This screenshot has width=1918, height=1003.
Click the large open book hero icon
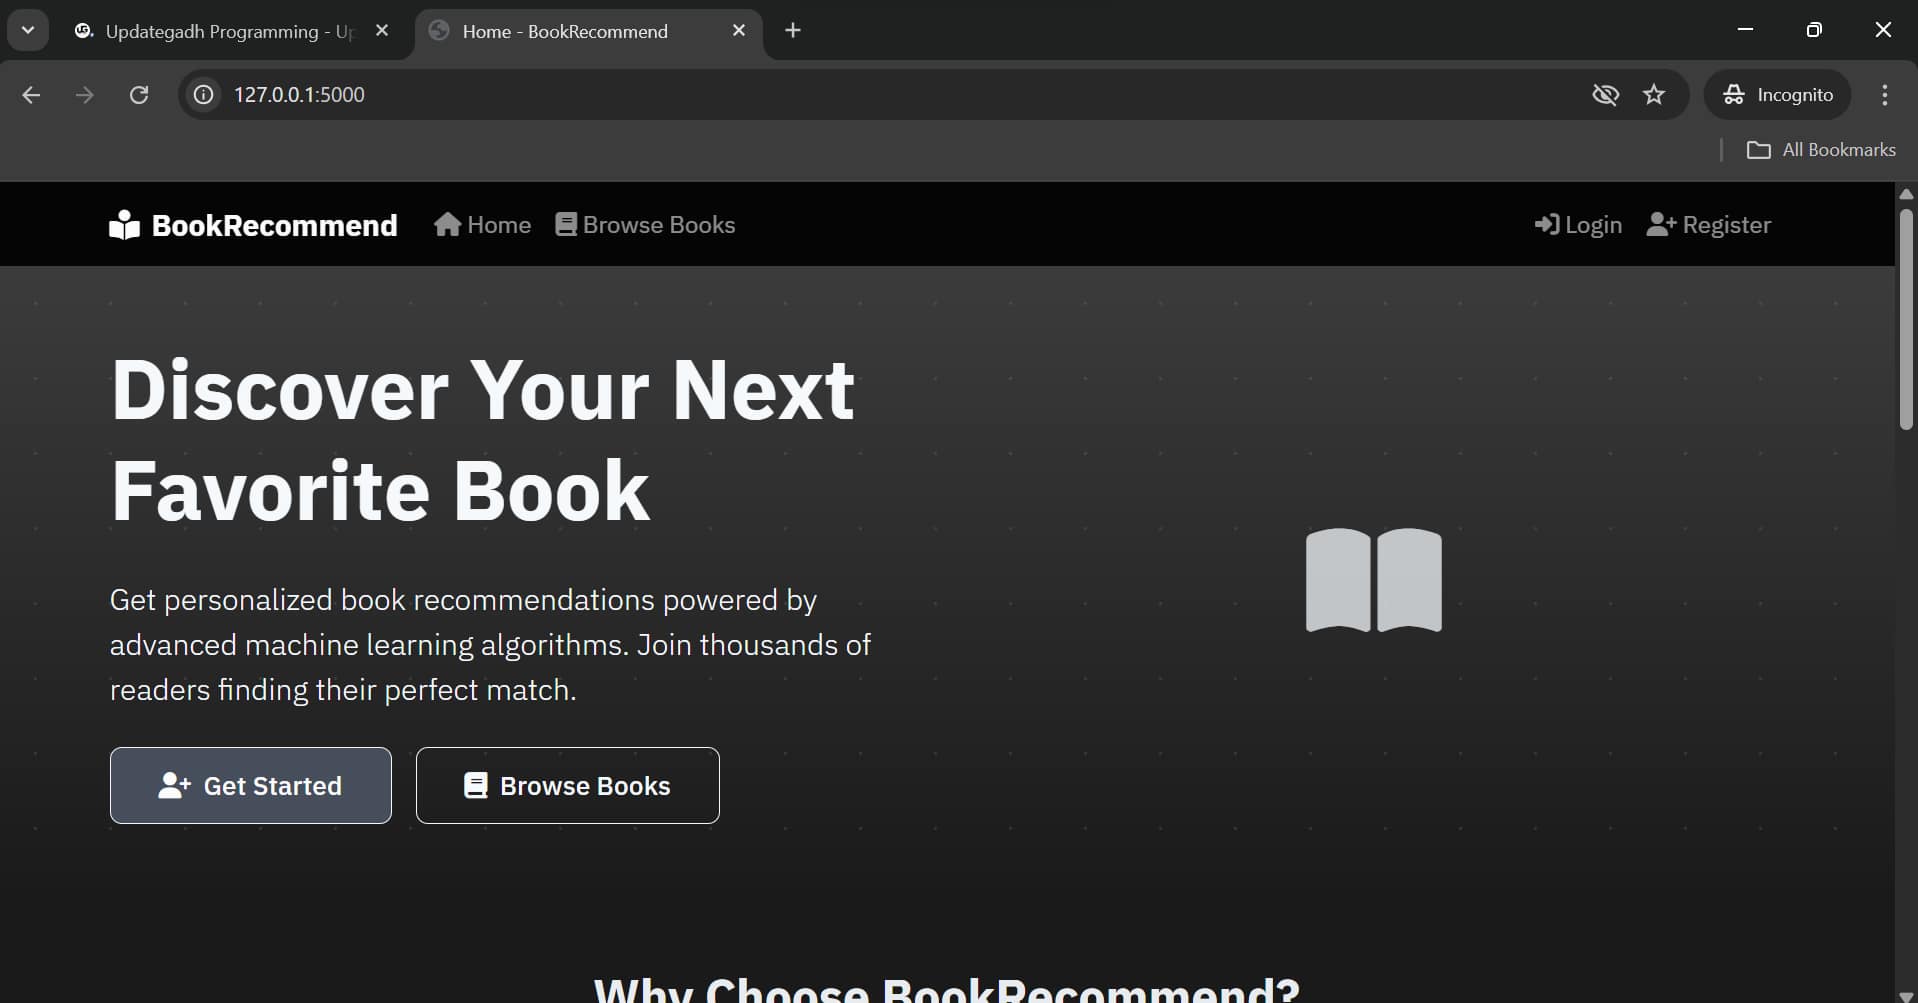[x=1373, y=580]
